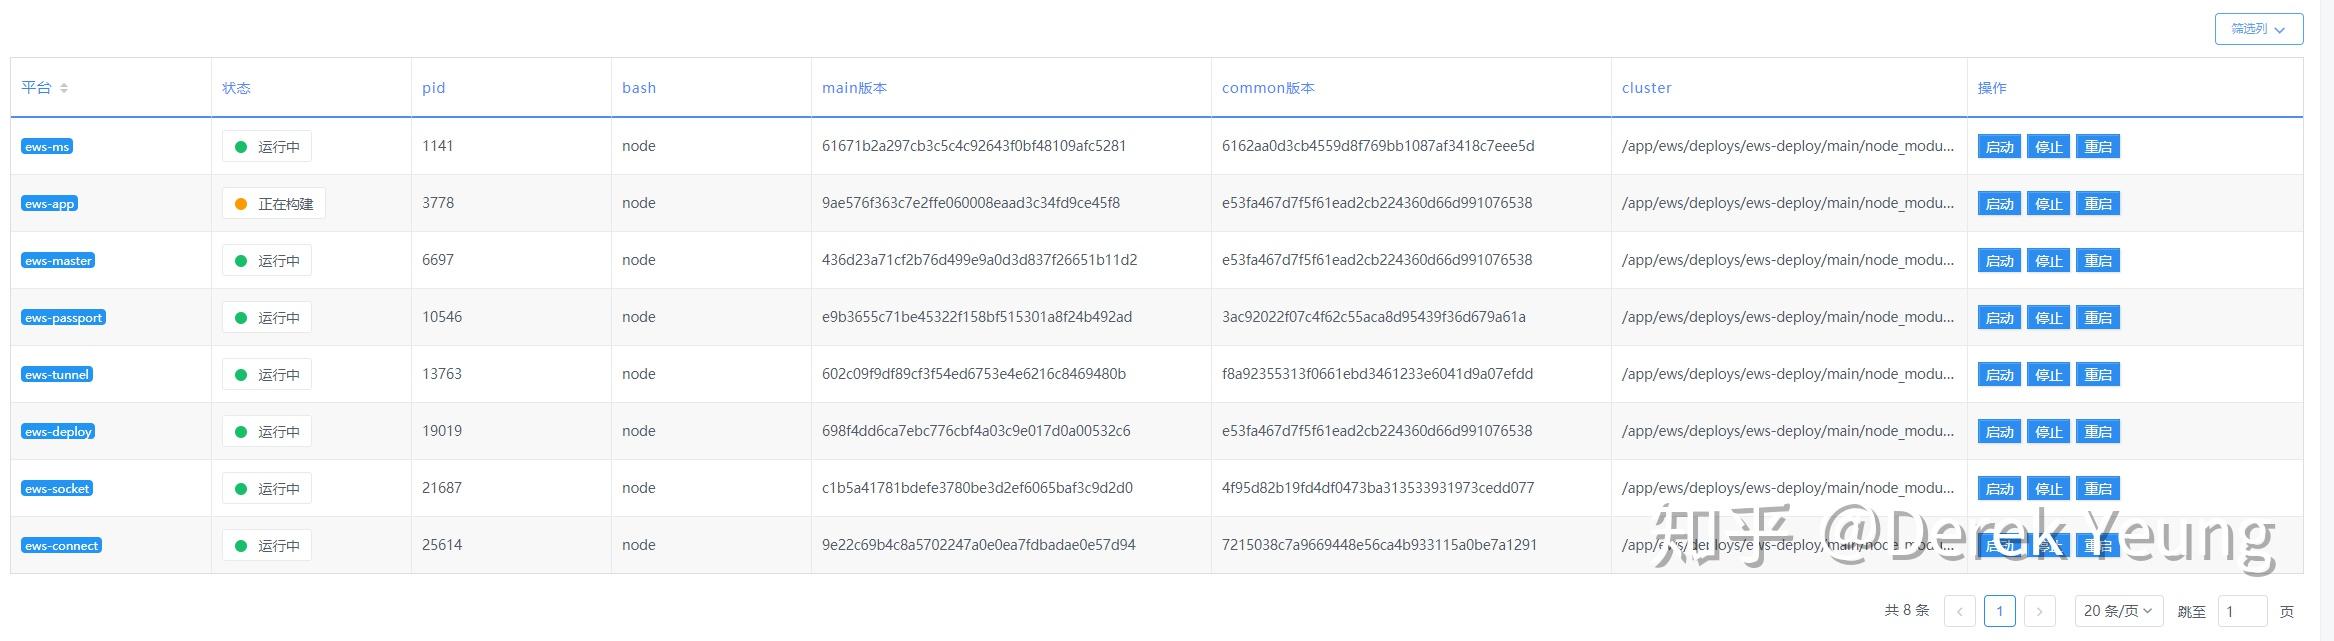Click the pid column header
The height and width of the screenshot is (641, 2334).
click(433, 88)
